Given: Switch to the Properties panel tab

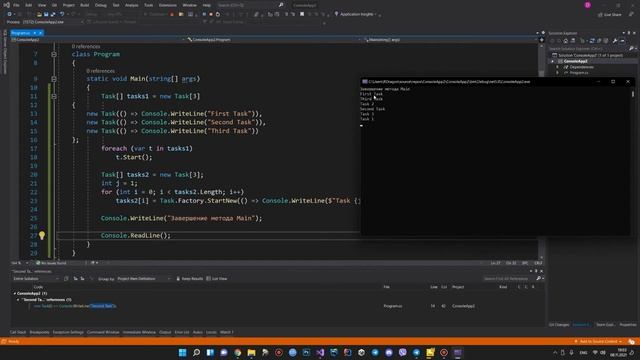Looking at the screenshot, I should 628,325.
